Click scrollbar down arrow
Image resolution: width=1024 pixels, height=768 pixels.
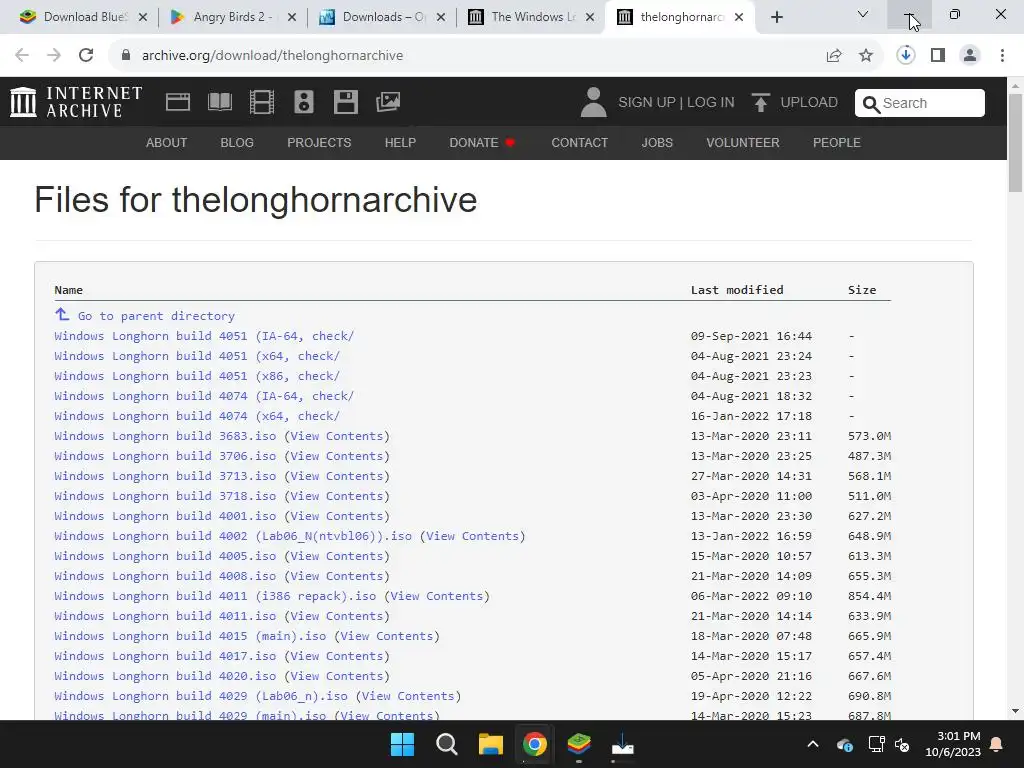[1016, 711]
